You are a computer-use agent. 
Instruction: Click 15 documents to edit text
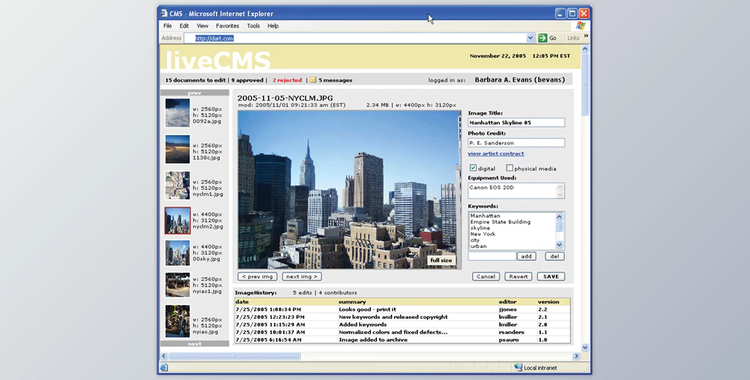coord(195,80)
